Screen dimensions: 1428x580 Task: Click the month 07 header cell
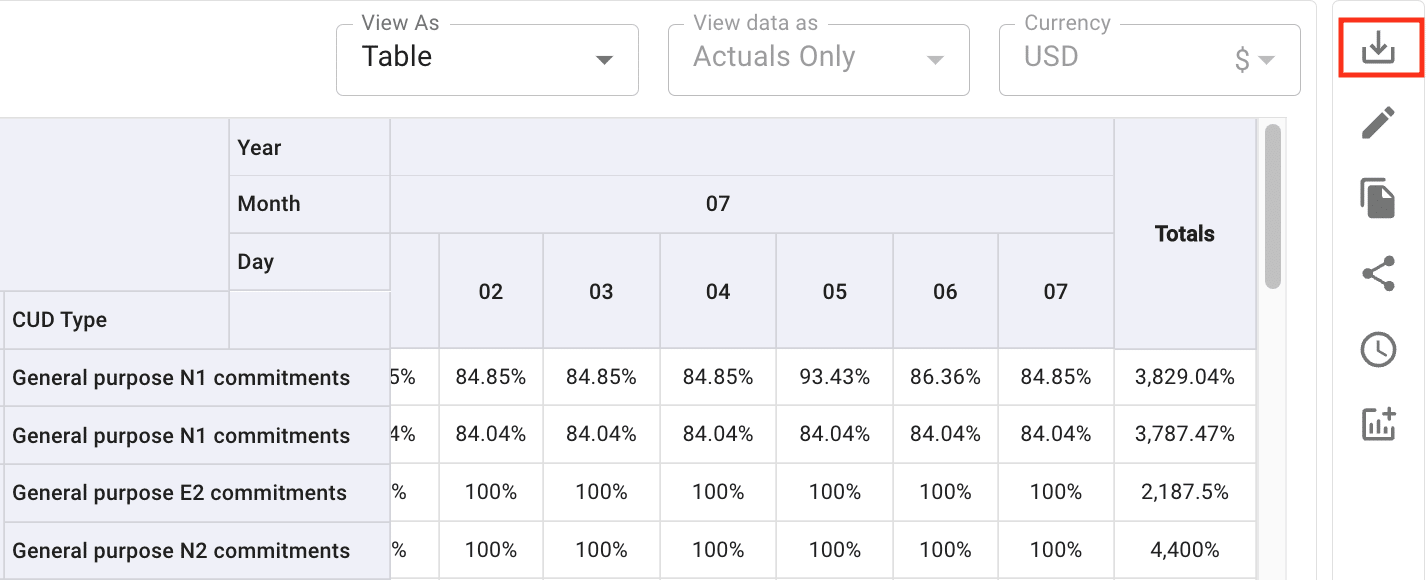(x=718, y=204)
